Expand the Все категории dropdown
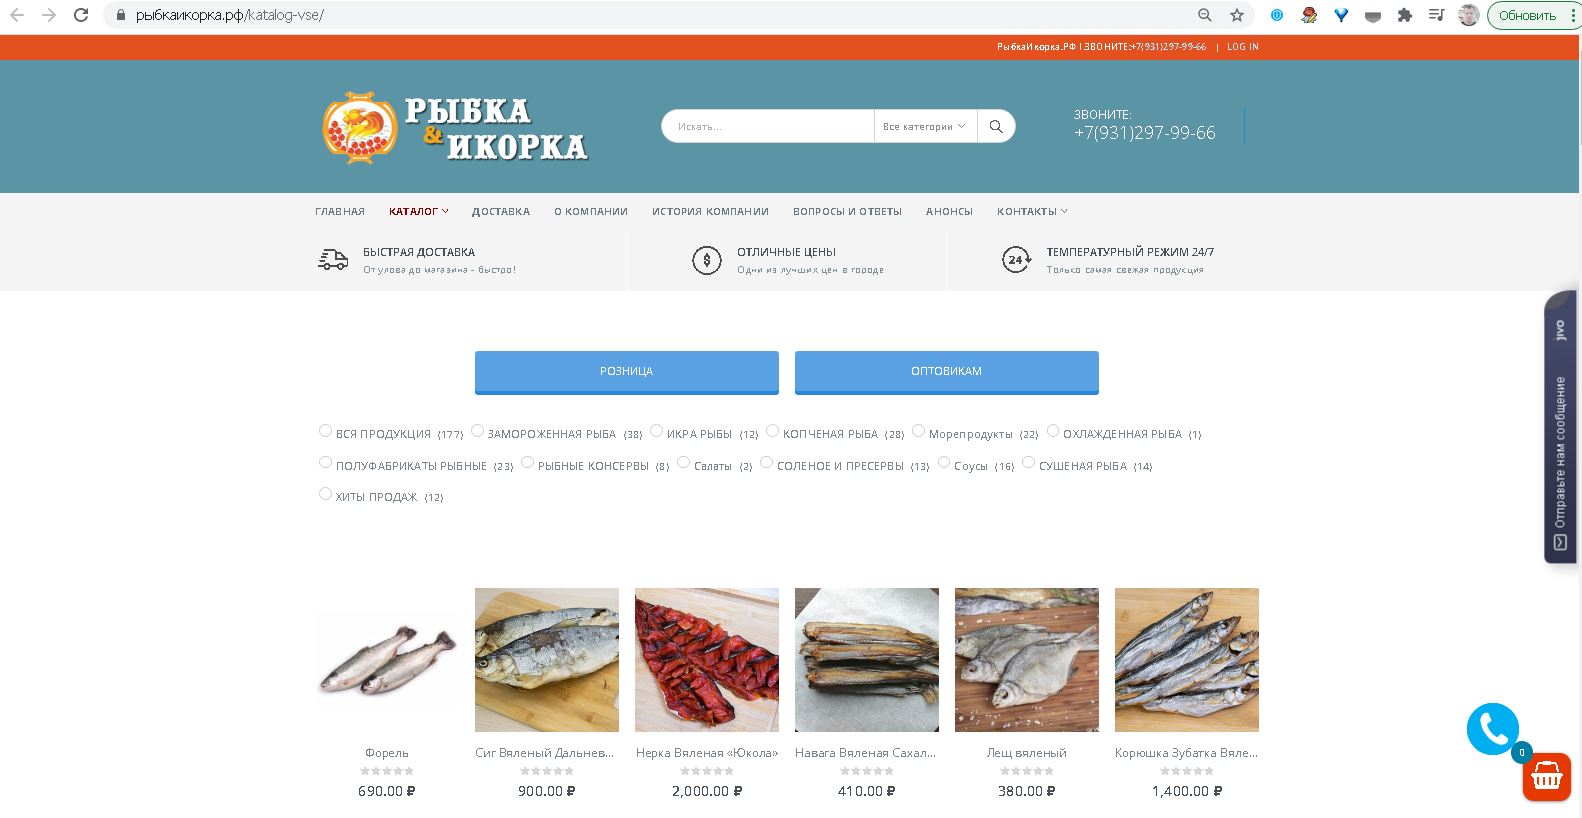The height and width of the screenshot is (818, 1582). click(x=925, y=126)
